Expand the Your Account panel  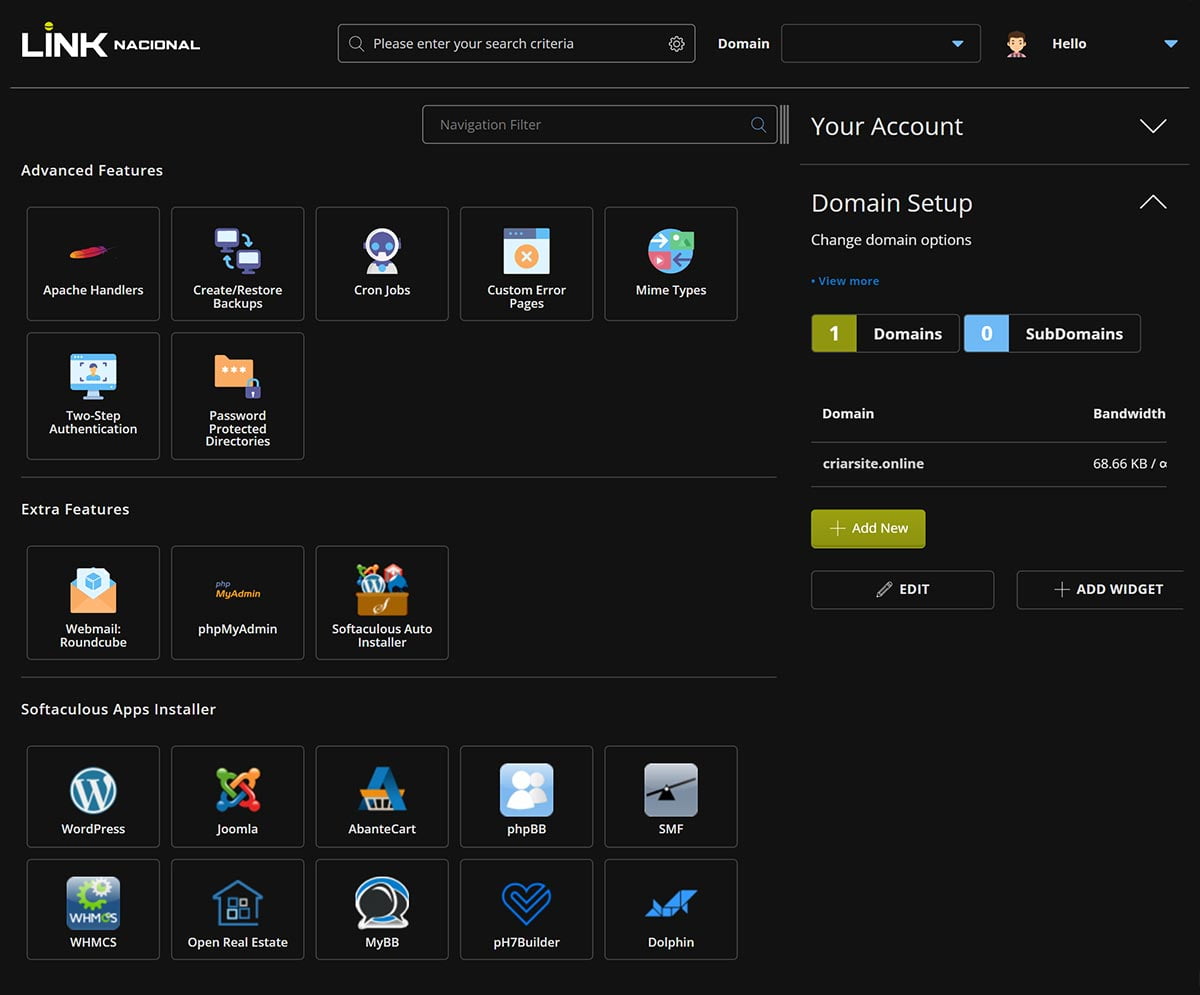pyautogui.click(x=1152, y=126)
